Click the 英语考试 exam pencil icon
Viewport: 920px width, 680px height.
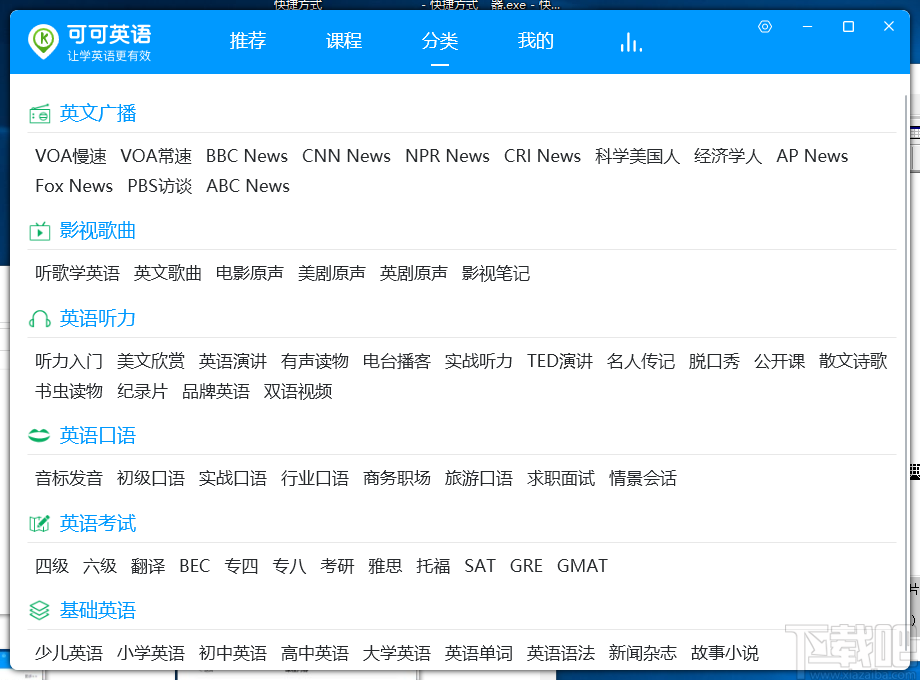tap(40, 523)
